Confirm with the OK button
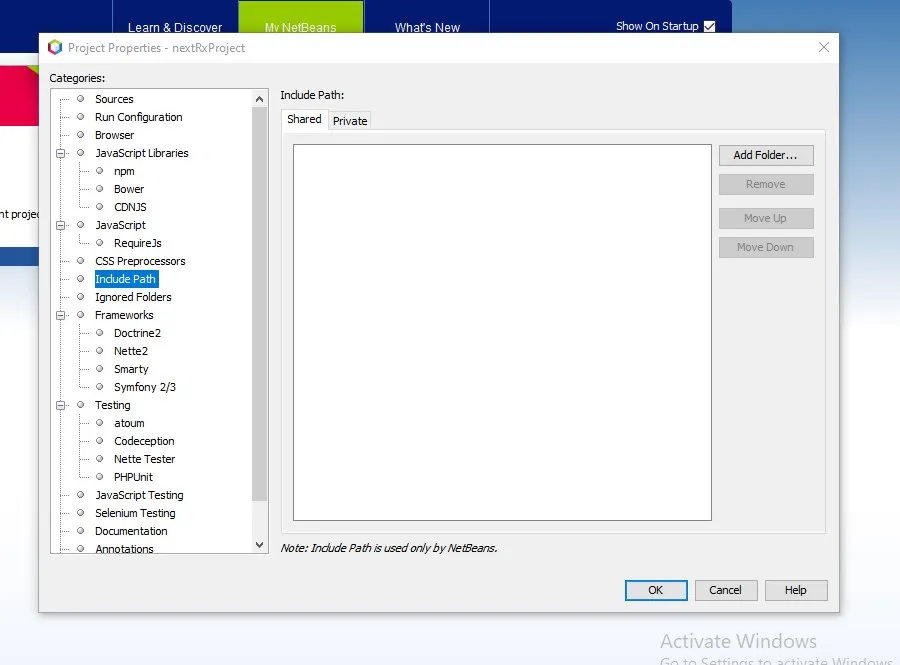This screenshot has width=900, height=665. coord(655,590)
